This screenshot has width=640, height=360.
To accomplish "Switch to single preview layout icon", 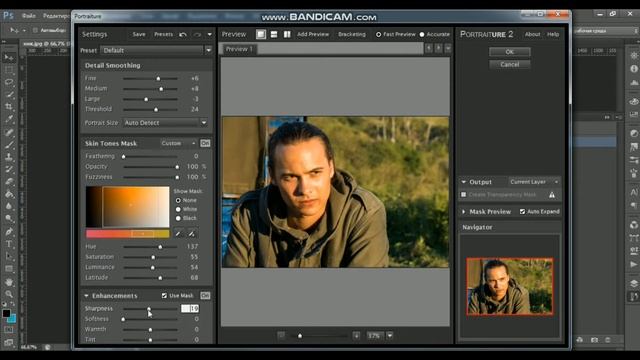I will click(x=261, y=34).
